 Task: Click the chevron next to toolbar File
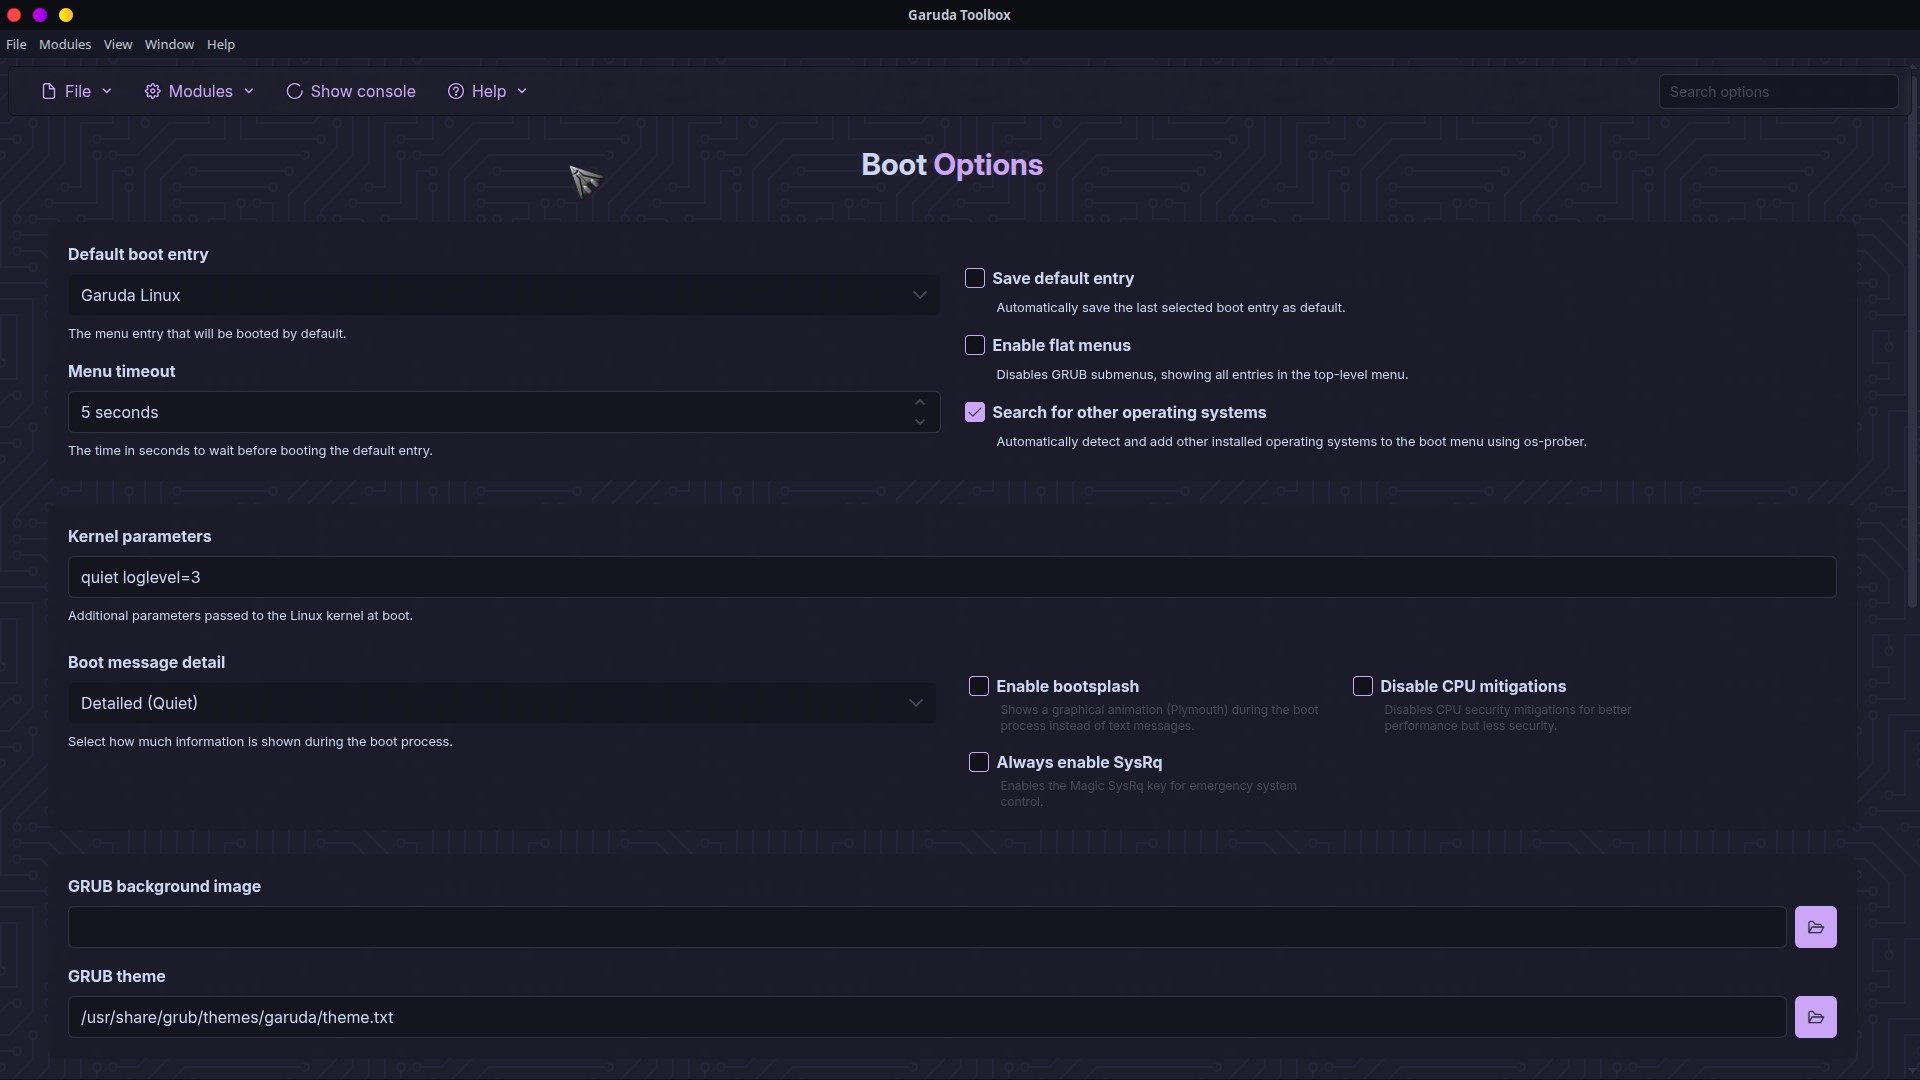coord(107,91)
